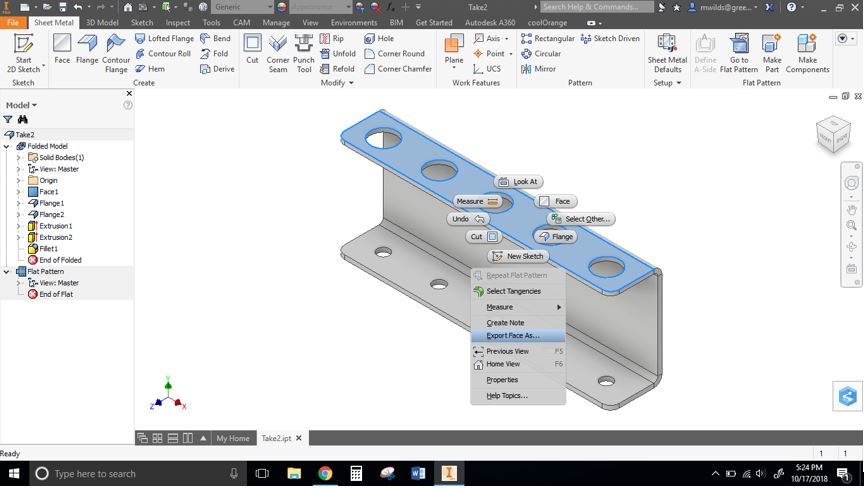865x488 pixels.
Task: Close the Take2.ipt document tab
Action: coord(299,438)
